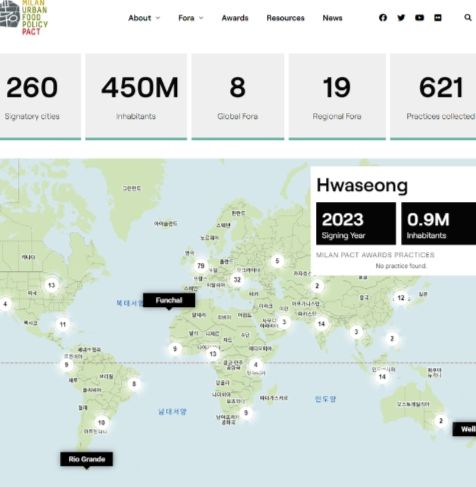Open the Facebook social icon
476x487 pixels.
383,18
